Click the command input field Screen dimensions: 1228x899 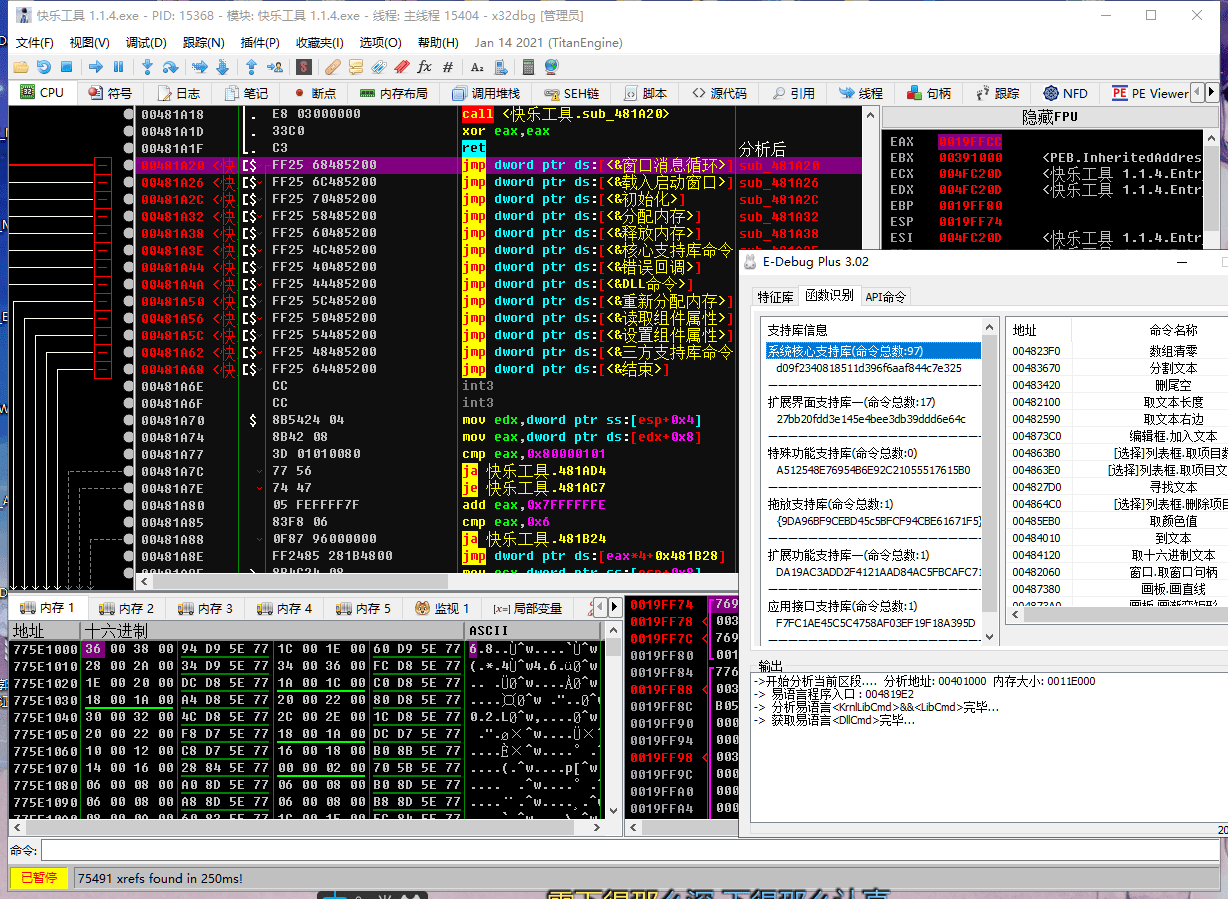click(x=630, y=850)
